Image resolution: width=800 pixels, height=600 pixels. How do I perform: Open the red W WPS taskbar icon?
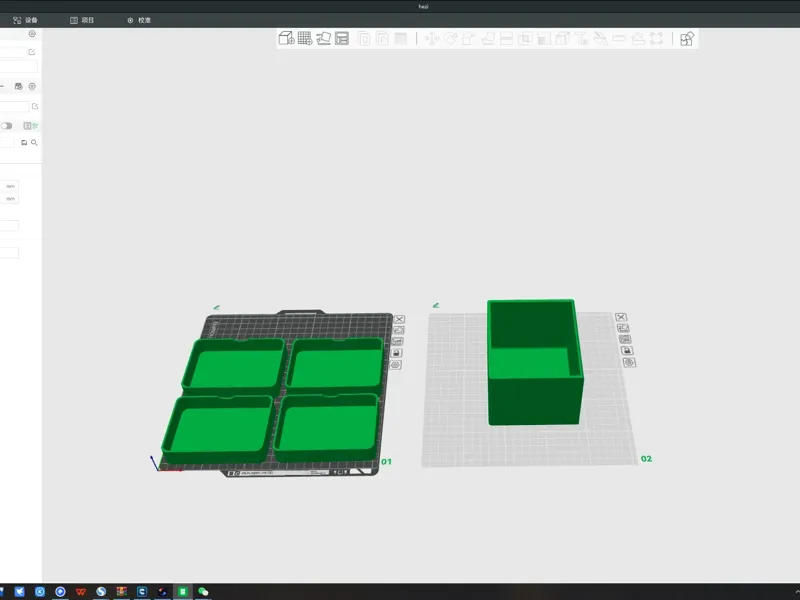coord(81,591)
